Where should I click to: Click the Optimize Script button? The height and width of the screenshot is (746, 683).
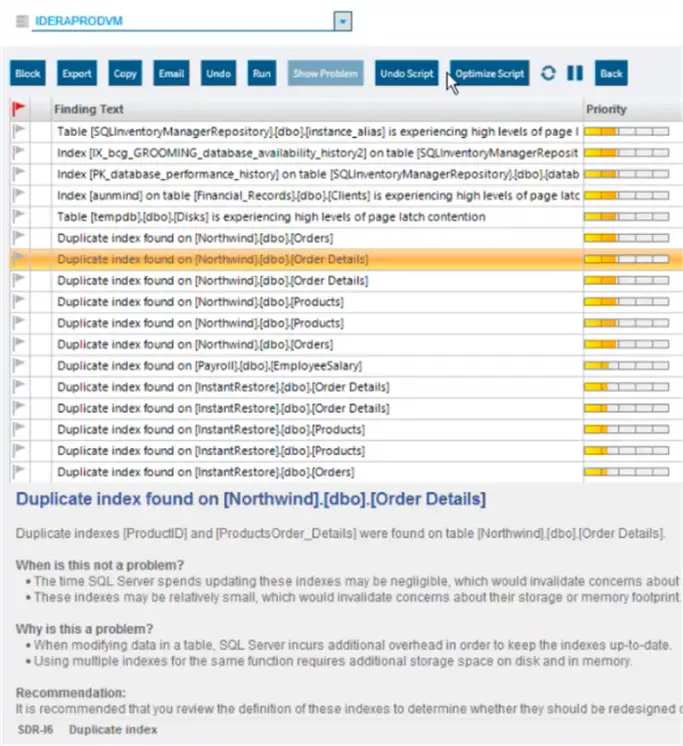[489, 73]
